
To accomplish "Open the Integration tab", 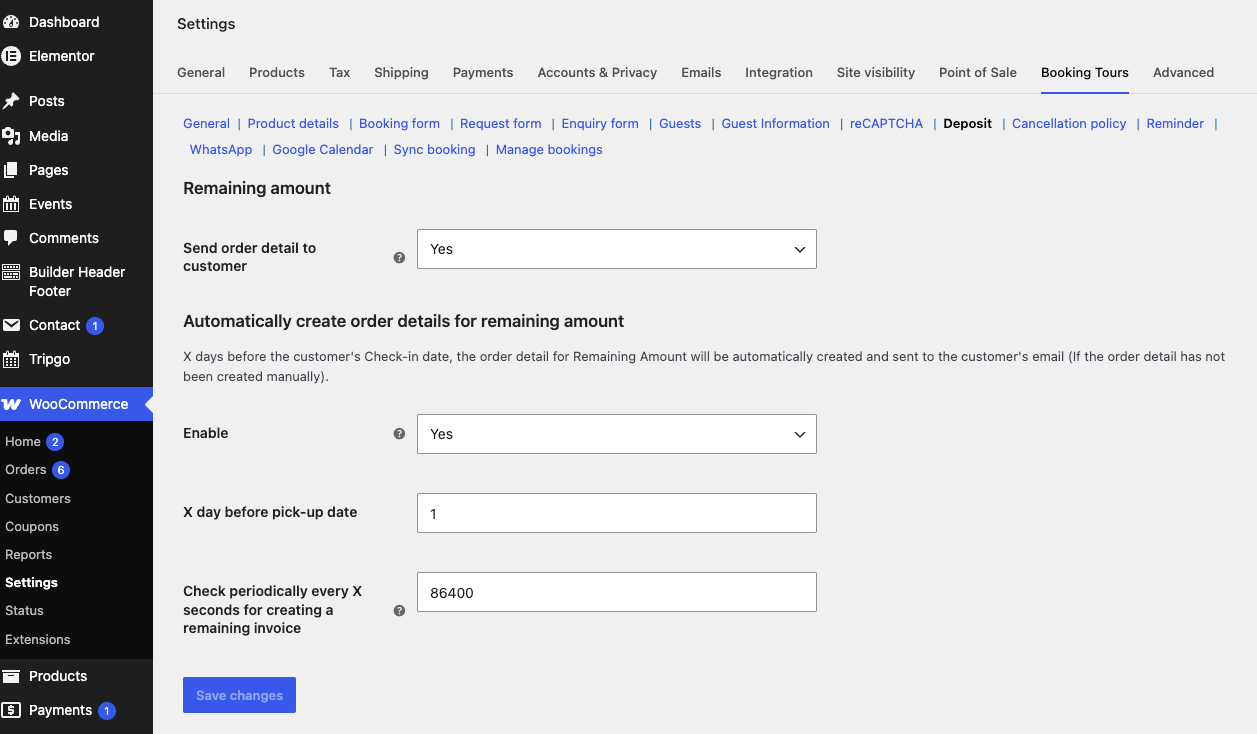I will click(779, 72).
